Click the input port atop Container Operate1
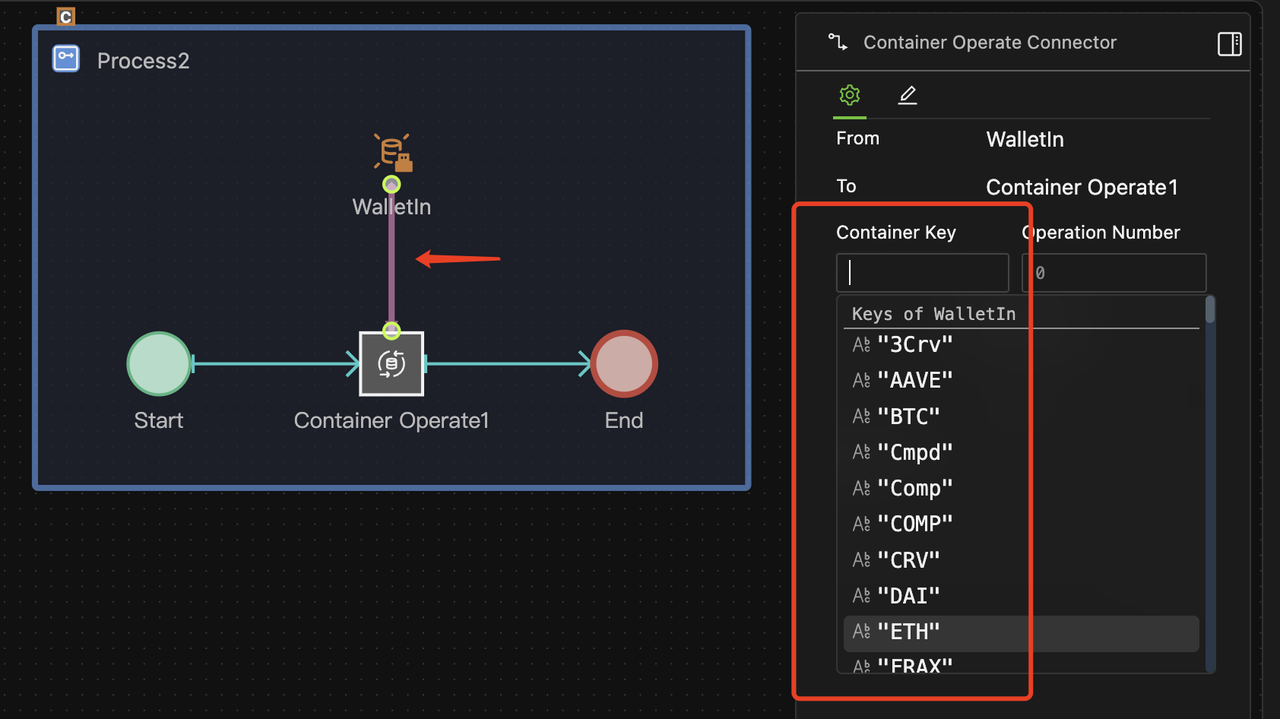 391,330
